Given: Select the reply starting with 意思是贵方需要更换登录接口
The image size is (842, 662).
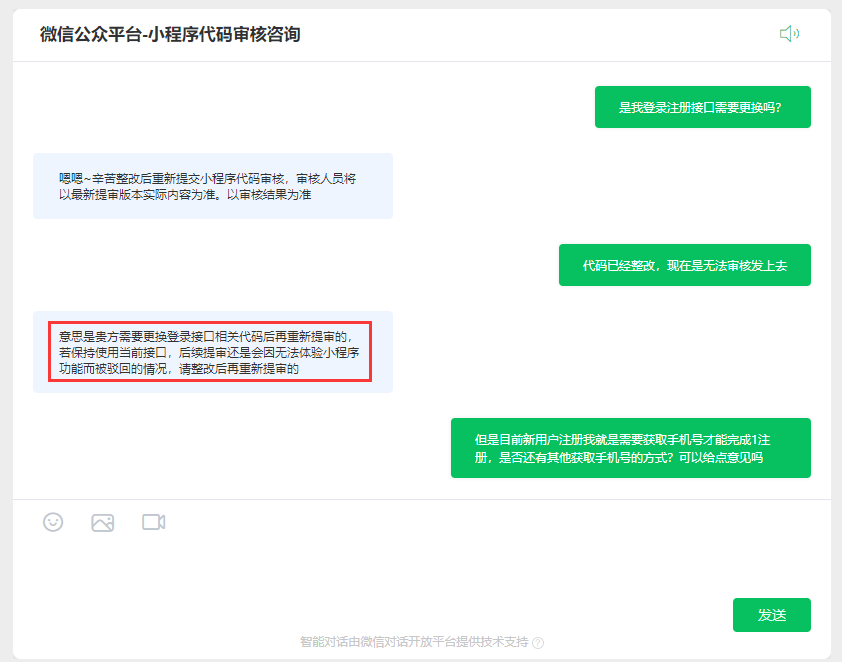Looking at the screenshot, I should tap(213, 352).
